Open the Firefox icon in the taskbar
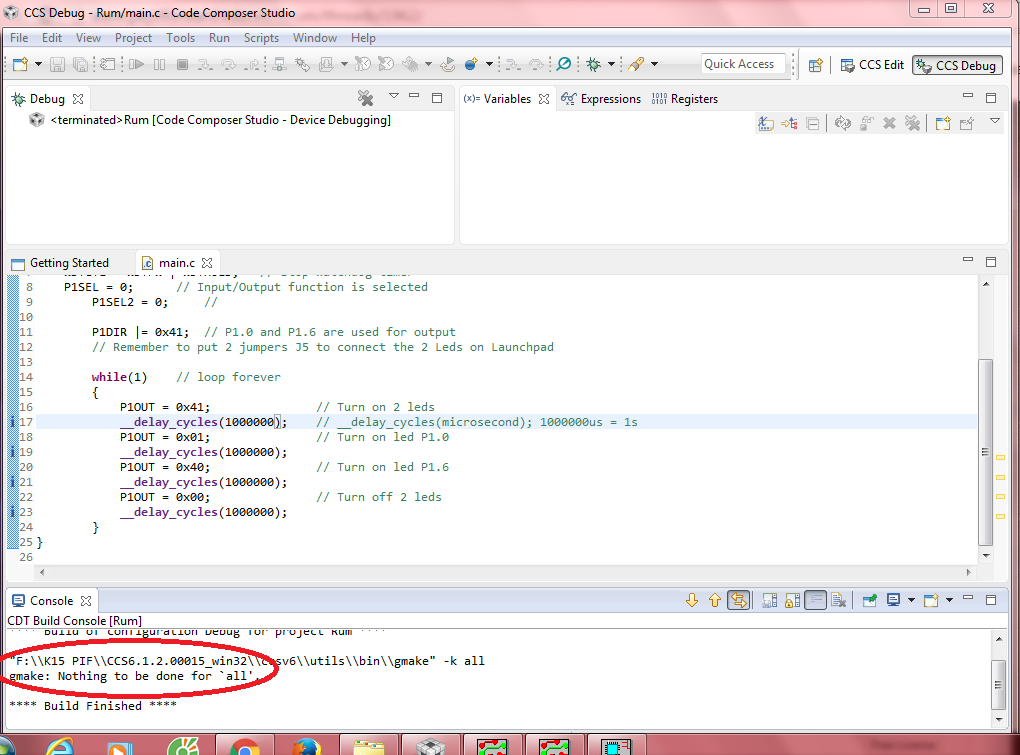Image resolution: width=1020 pixels, height=755 pixels. pos(305,747)
